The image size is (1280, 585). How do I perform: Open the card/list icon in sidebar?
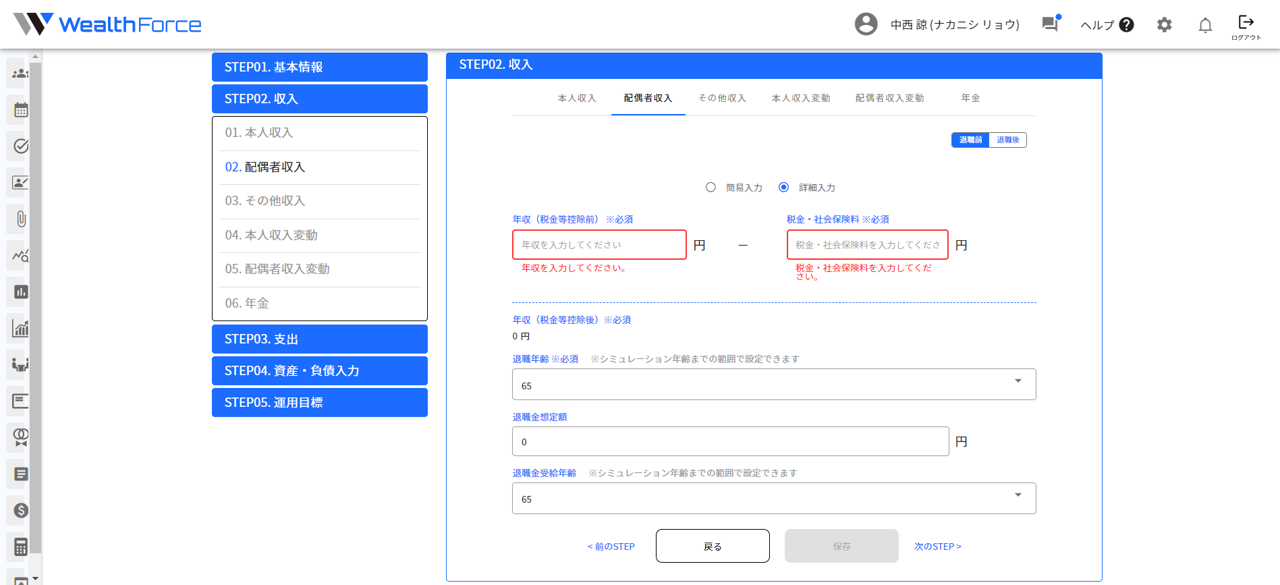coord(19,401)
